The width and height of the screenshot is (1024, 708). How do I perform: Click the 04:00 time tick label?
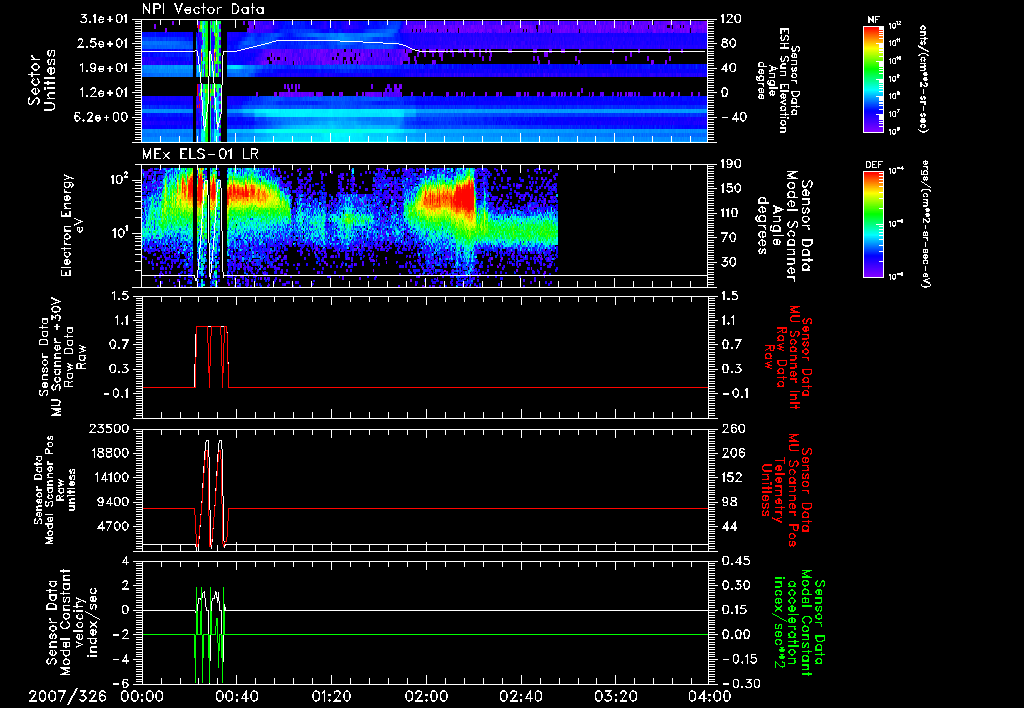[x=710, y=696]
